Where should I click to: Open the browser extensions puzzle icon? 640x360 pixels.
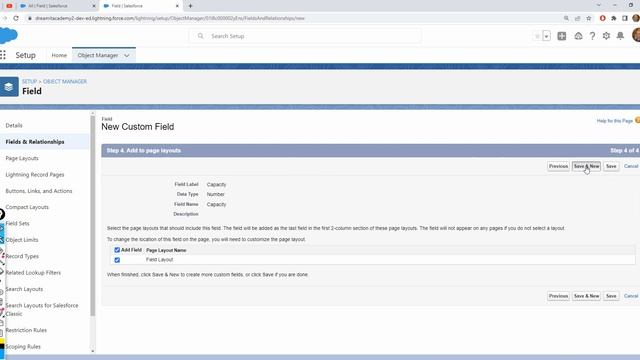pos(613,18)
